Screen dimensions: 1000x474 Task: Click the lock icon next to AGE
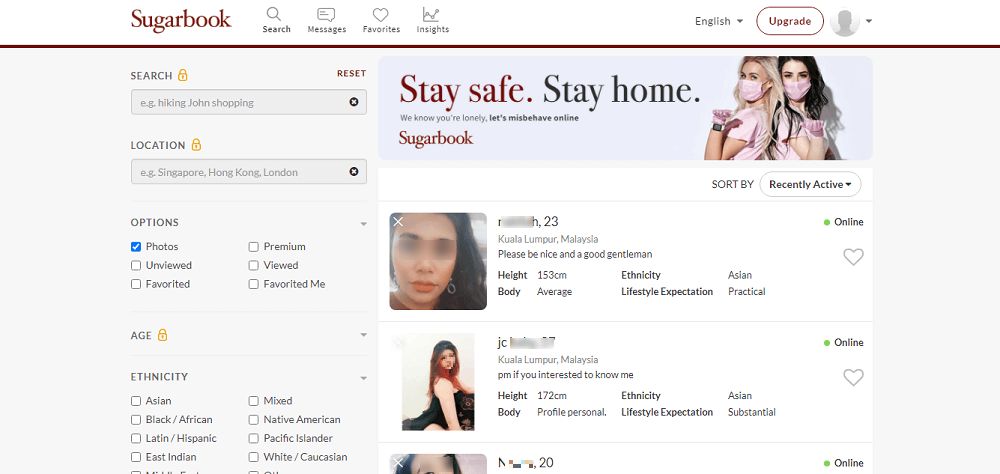(162, 335)
